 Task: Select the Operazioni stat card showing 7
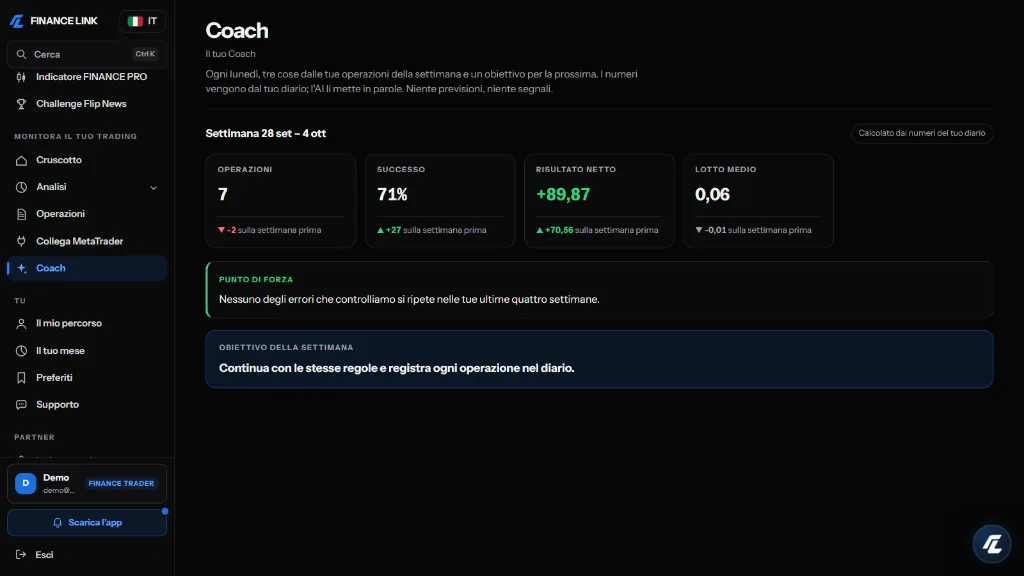pyautogui.click(x=281, y=200)
